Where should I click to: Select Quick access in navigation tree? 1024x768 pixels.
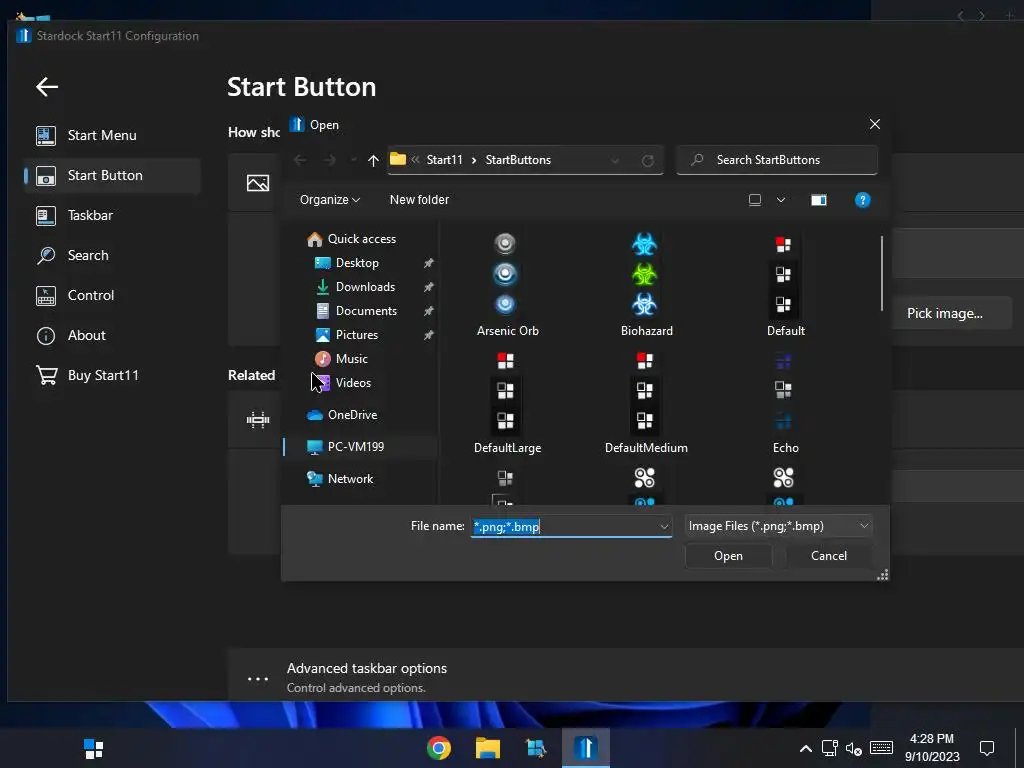(361, 239)
